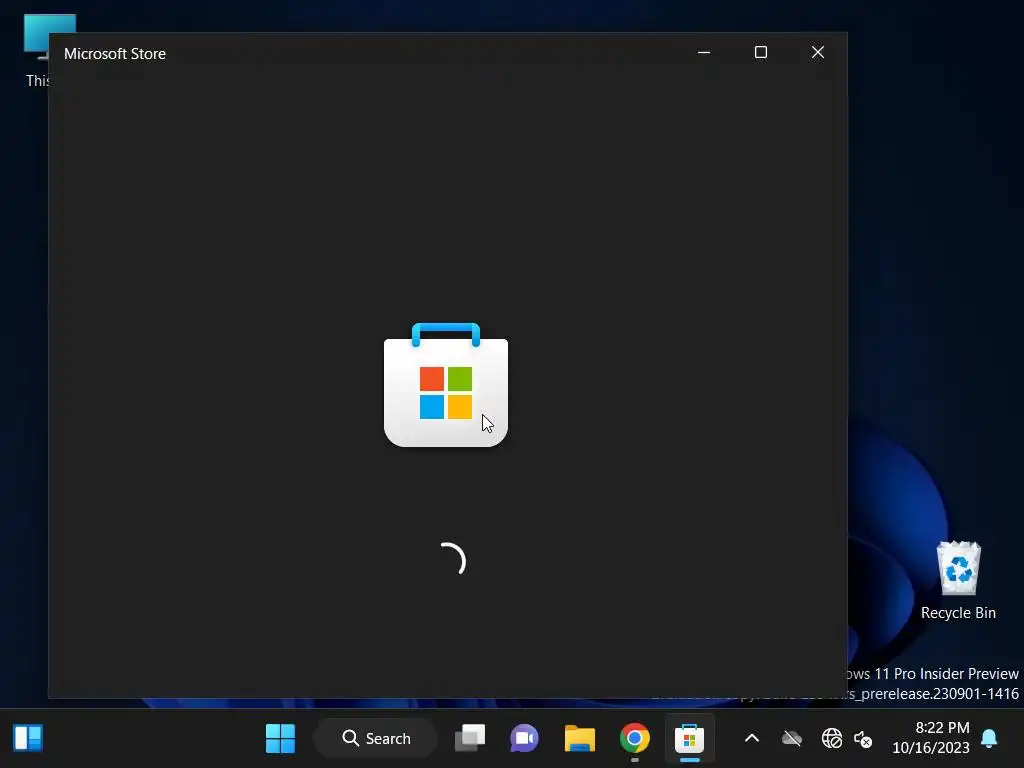Maximize the Microsoft Store window
Image resolution: width=1024 pixels, height=768 pixels.
coord(761,52)
